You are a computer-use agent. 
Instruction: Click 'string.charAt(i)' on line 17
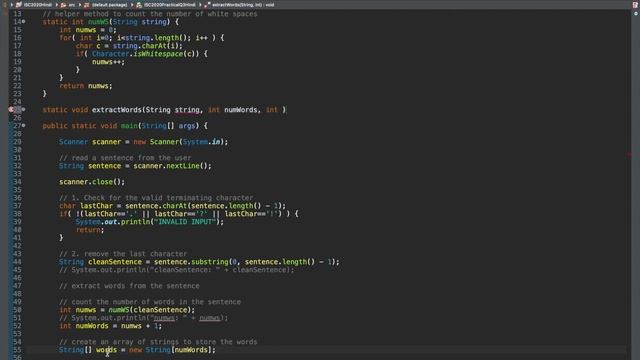[147, 46]
